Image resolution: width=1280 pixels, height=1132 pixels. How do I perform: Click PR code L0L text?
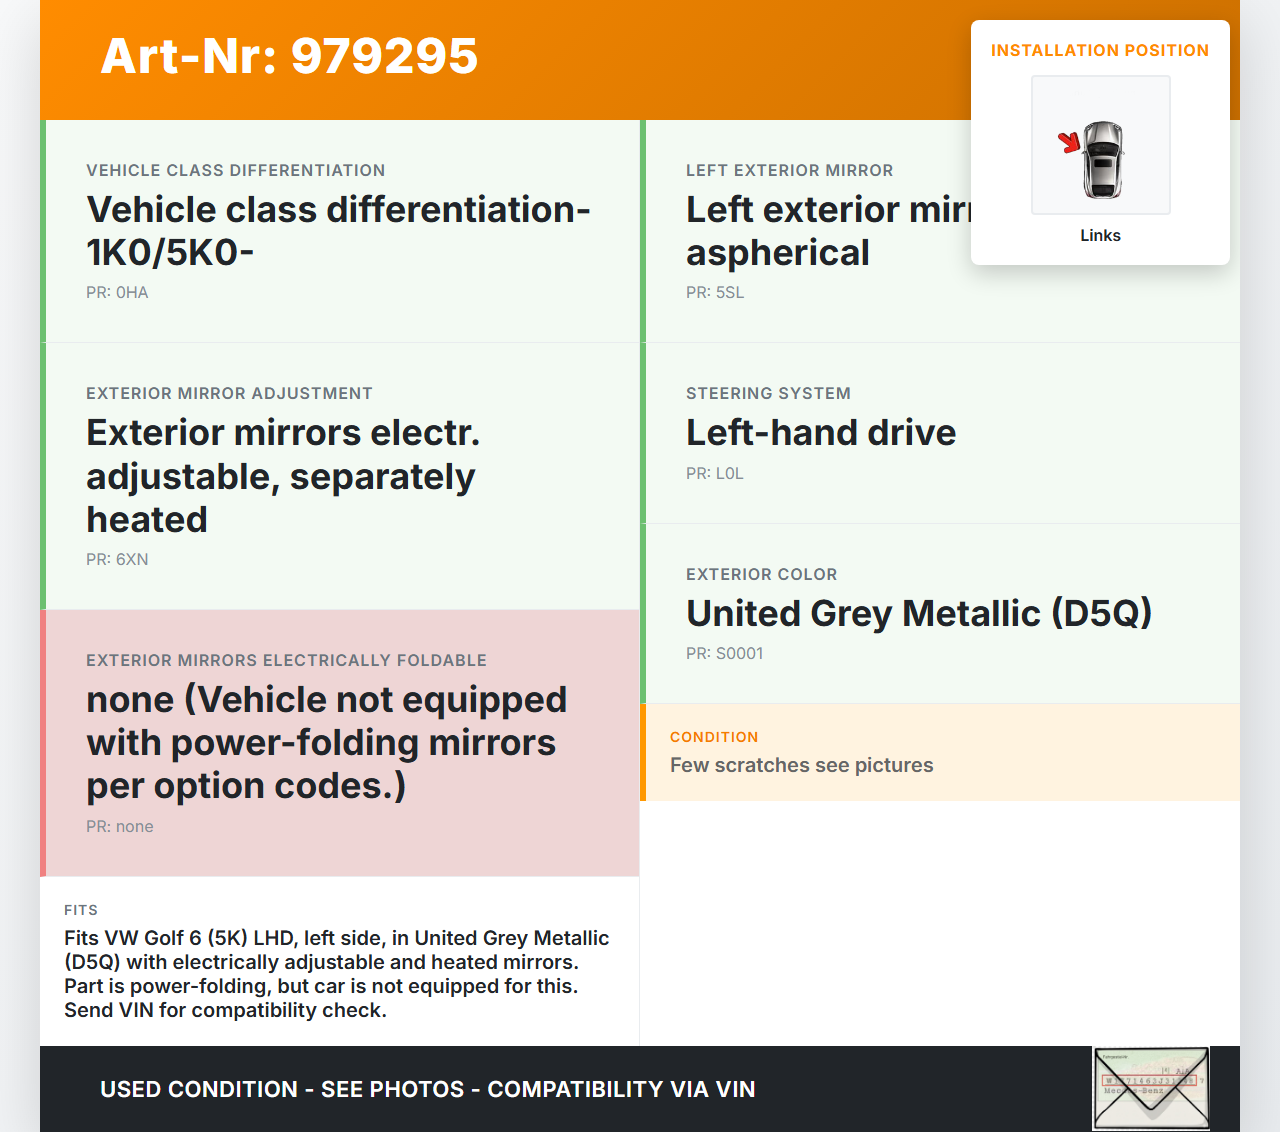715,473
